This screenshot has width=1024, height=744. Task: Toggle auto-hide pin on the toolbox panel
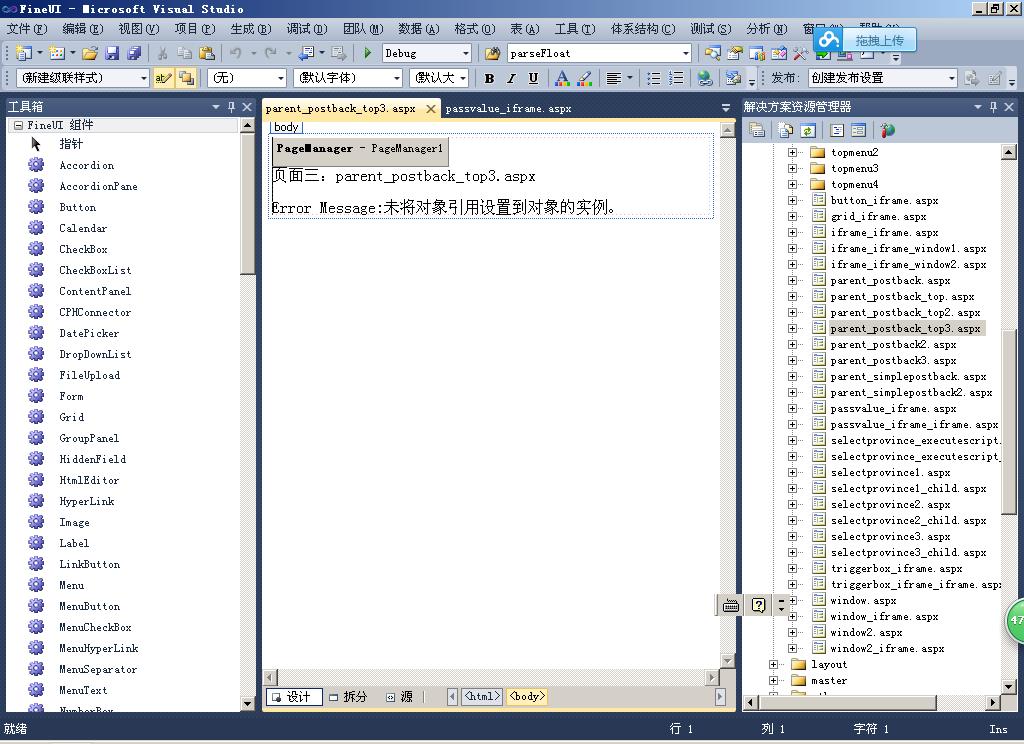[232, 107]
